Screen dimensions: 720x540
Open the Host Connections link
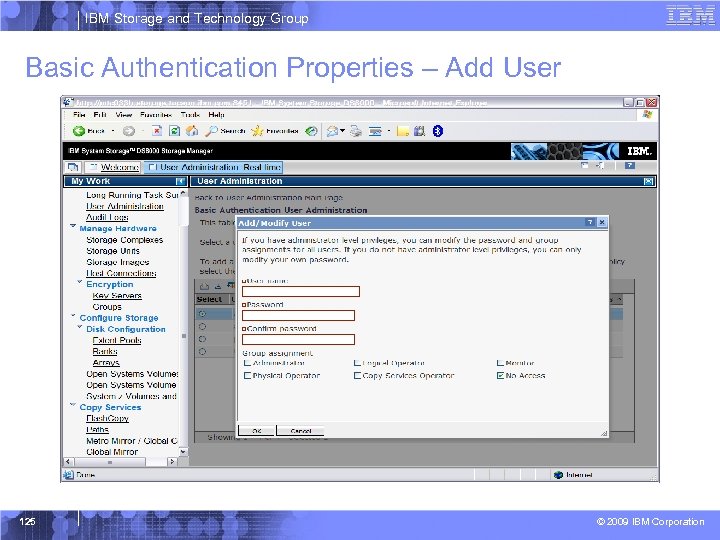121,273
